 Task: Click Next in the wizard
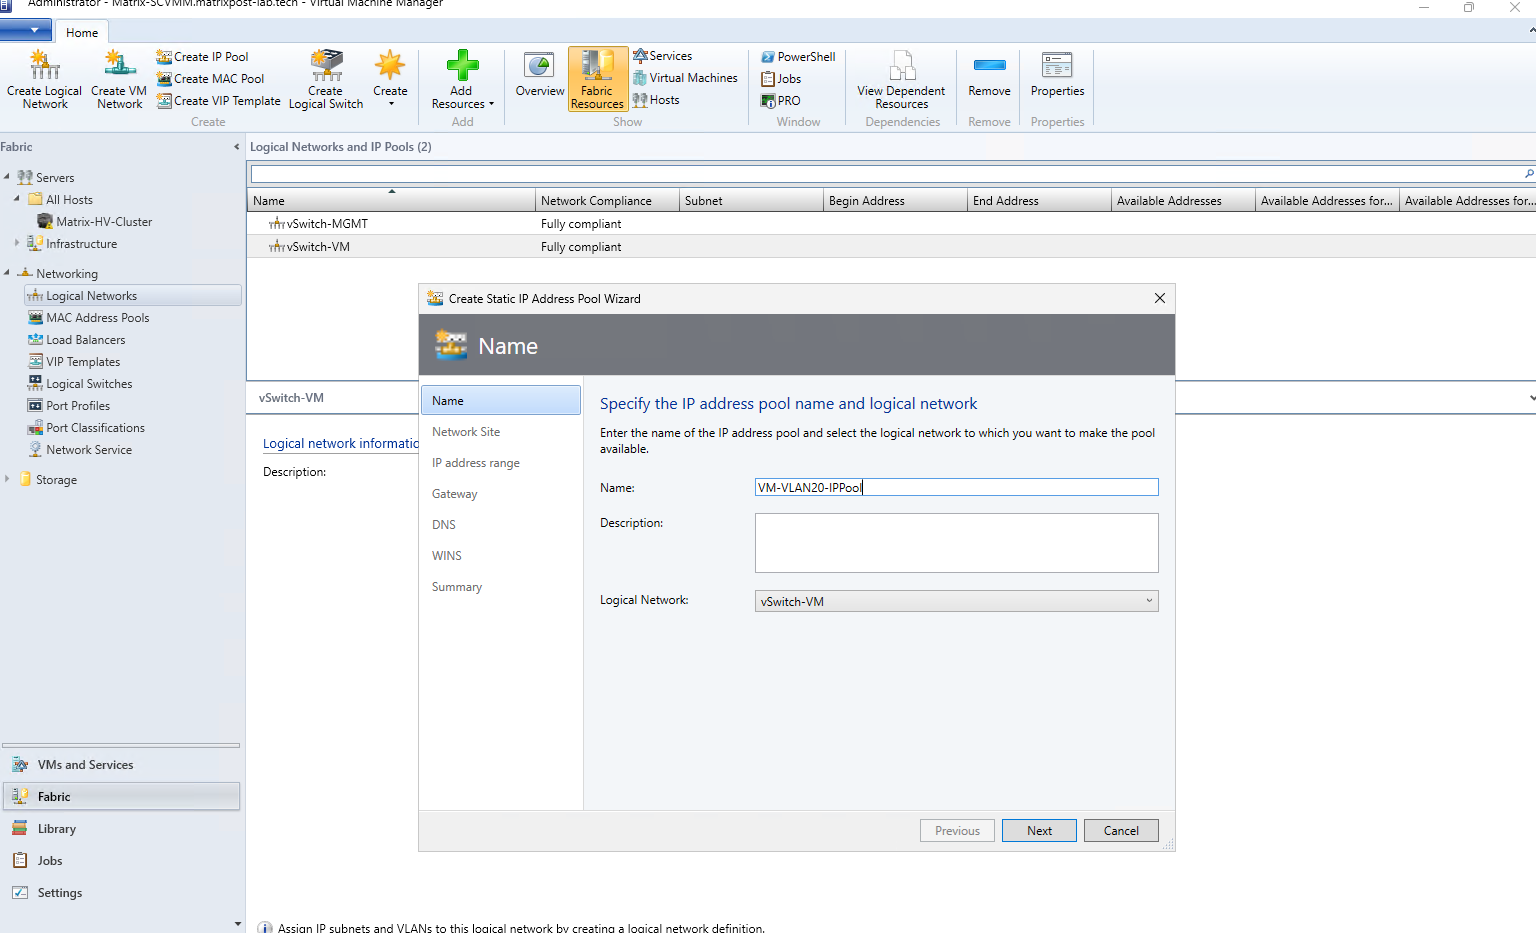coord(1039,831)
